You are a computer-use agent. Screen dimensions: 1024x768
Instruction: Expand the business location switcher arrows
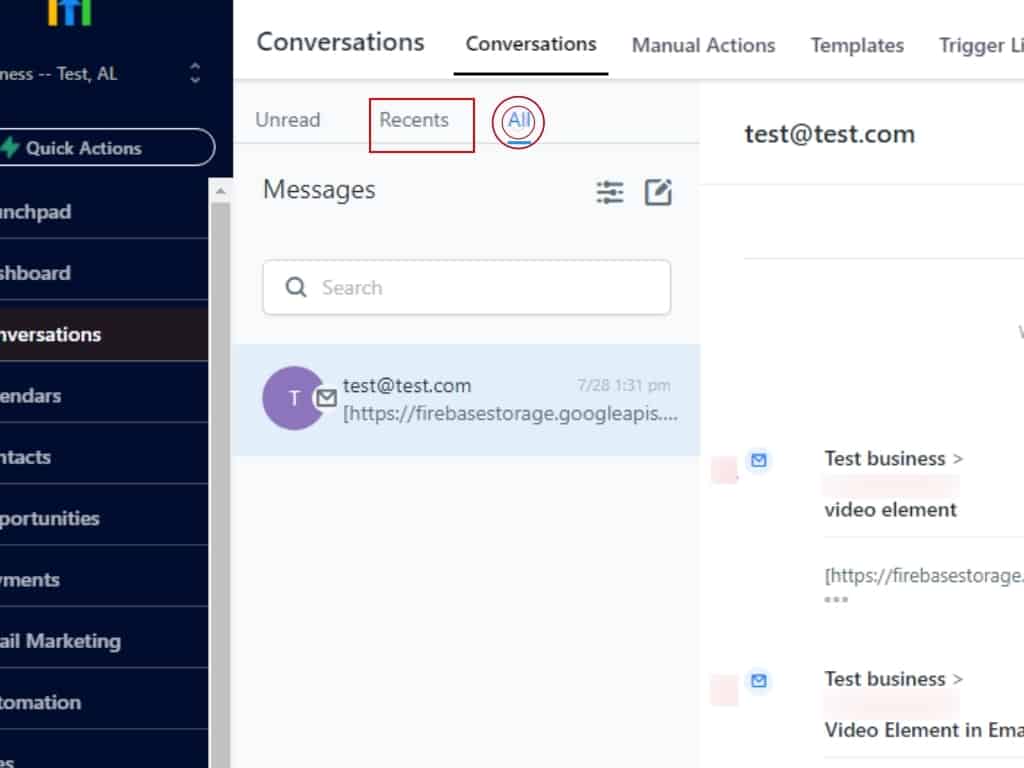[195, 73]
